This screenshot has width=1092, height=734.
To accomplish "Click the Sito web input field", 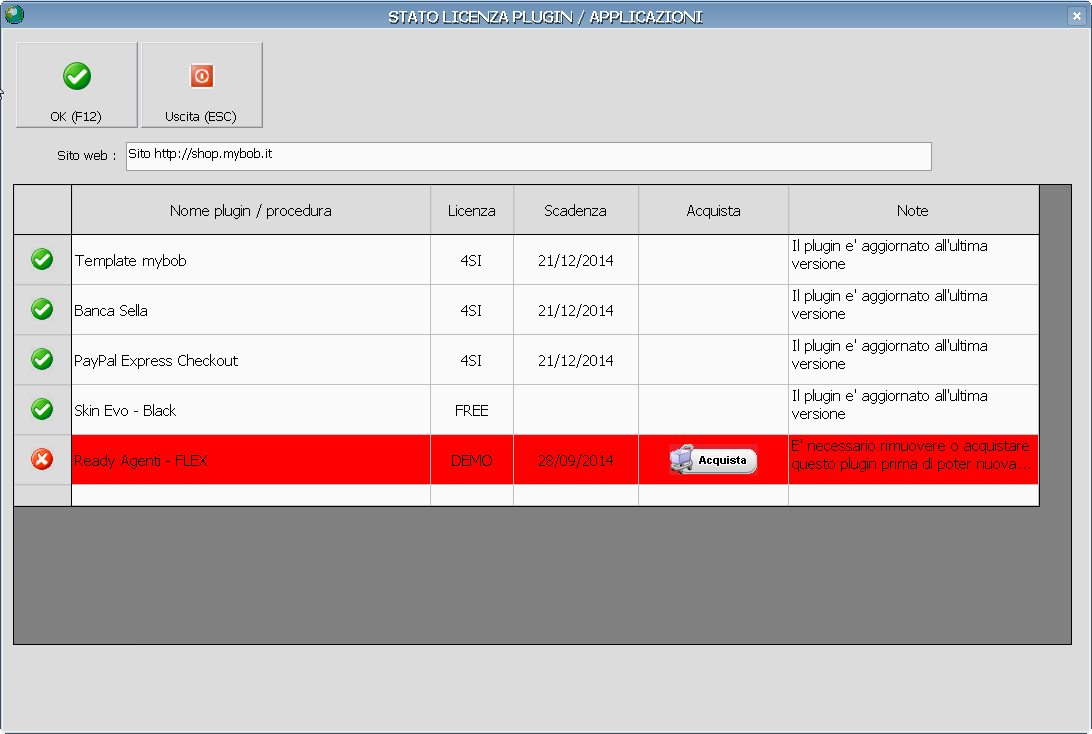I will (529, 156).
